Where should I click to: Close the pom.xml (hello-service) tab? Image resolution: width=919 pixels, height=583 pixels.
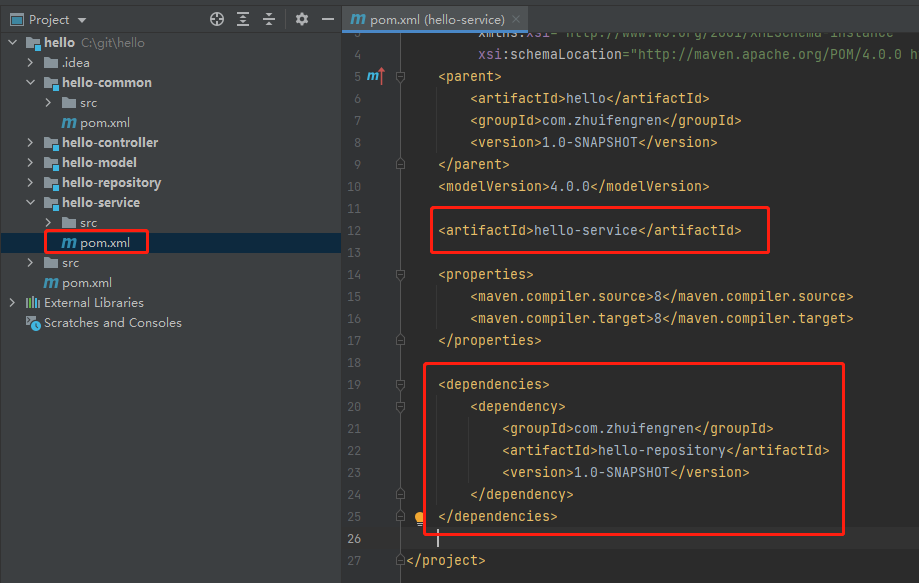[516, 19]
